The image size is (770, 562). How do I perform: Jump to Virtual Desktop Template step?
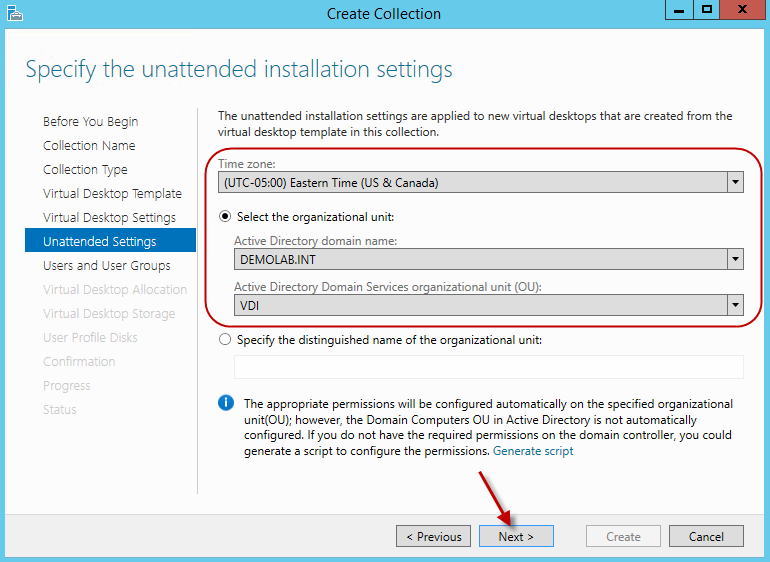tap(112, 194)
